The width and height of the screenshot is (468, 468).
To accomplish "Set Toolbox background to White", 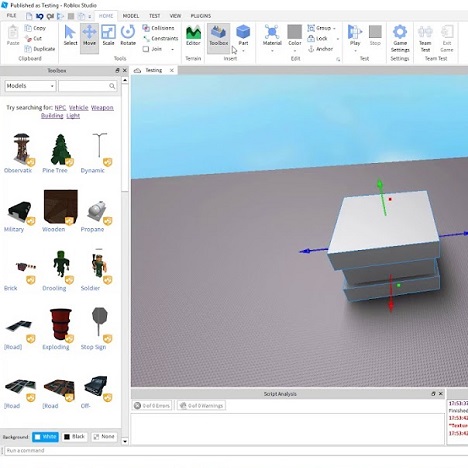I will (x=45, y=437).
